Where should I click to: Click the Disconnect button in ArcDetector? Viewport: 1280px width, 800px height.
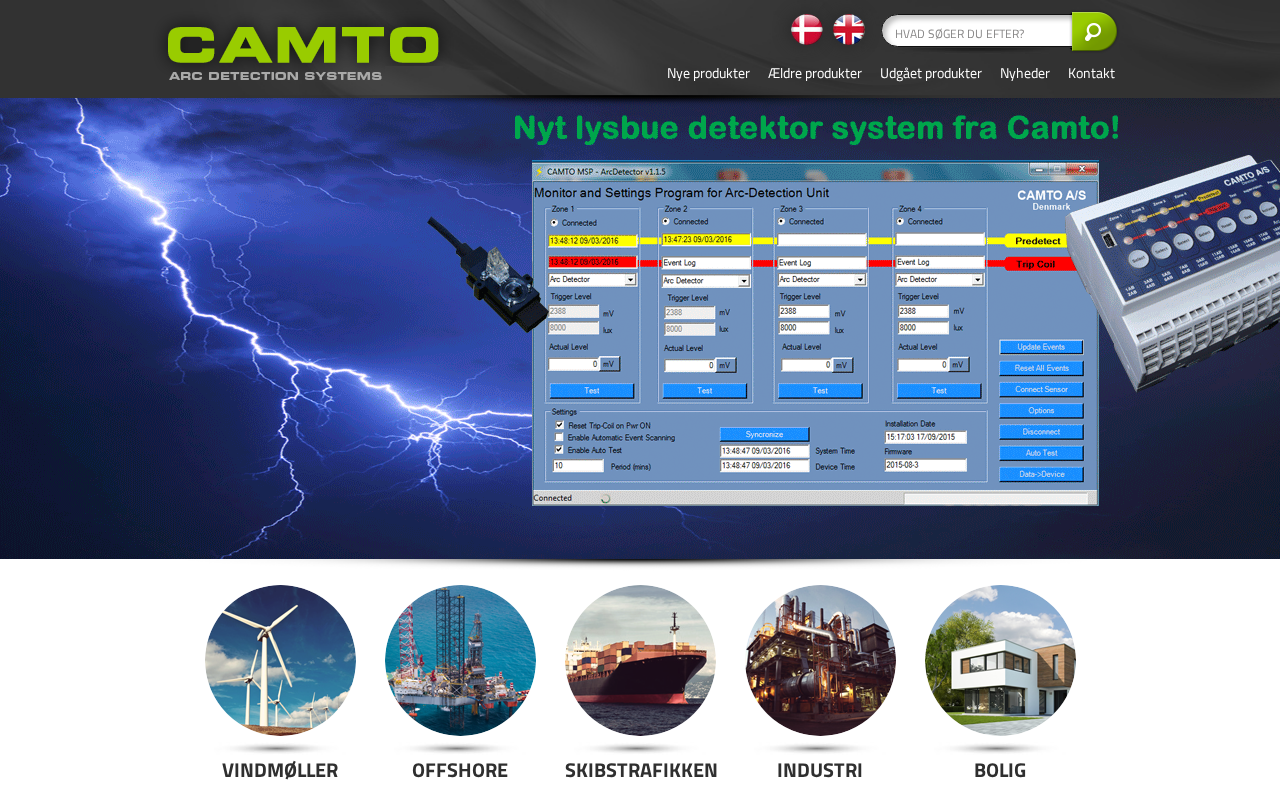point(1041,432)
